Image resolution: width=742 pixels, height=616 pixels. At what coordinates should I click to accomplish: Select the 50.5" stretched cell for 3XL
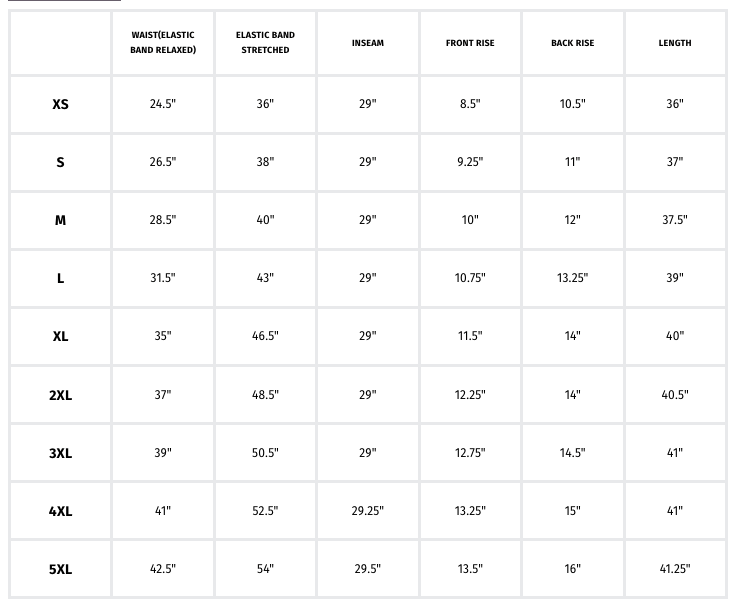click(265, 453)
